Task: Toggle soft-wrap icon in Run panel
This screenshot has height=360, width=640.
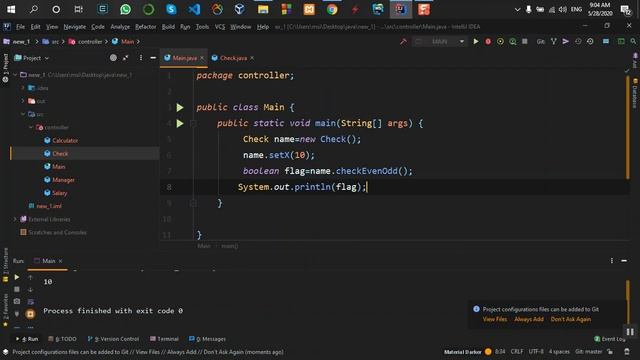Action: click(30, 302)
